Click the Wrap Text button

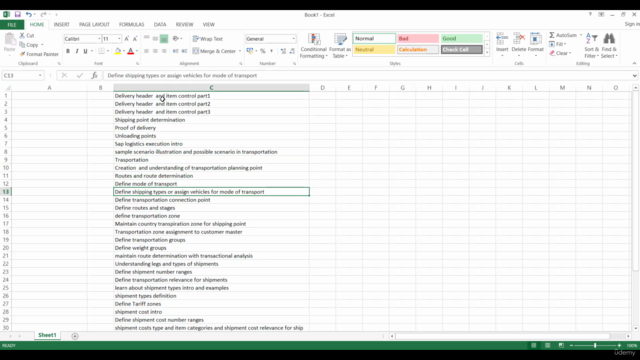coord(208,39)
